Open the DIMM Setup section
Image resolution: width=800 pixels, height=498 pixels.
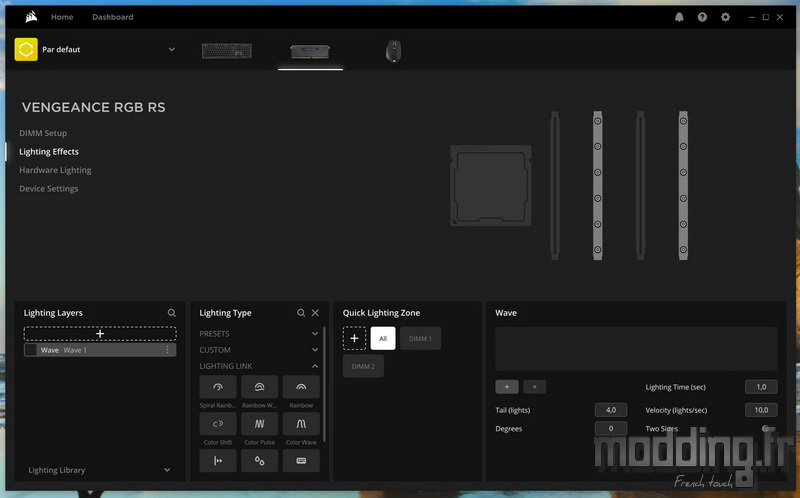coord(43,133)
